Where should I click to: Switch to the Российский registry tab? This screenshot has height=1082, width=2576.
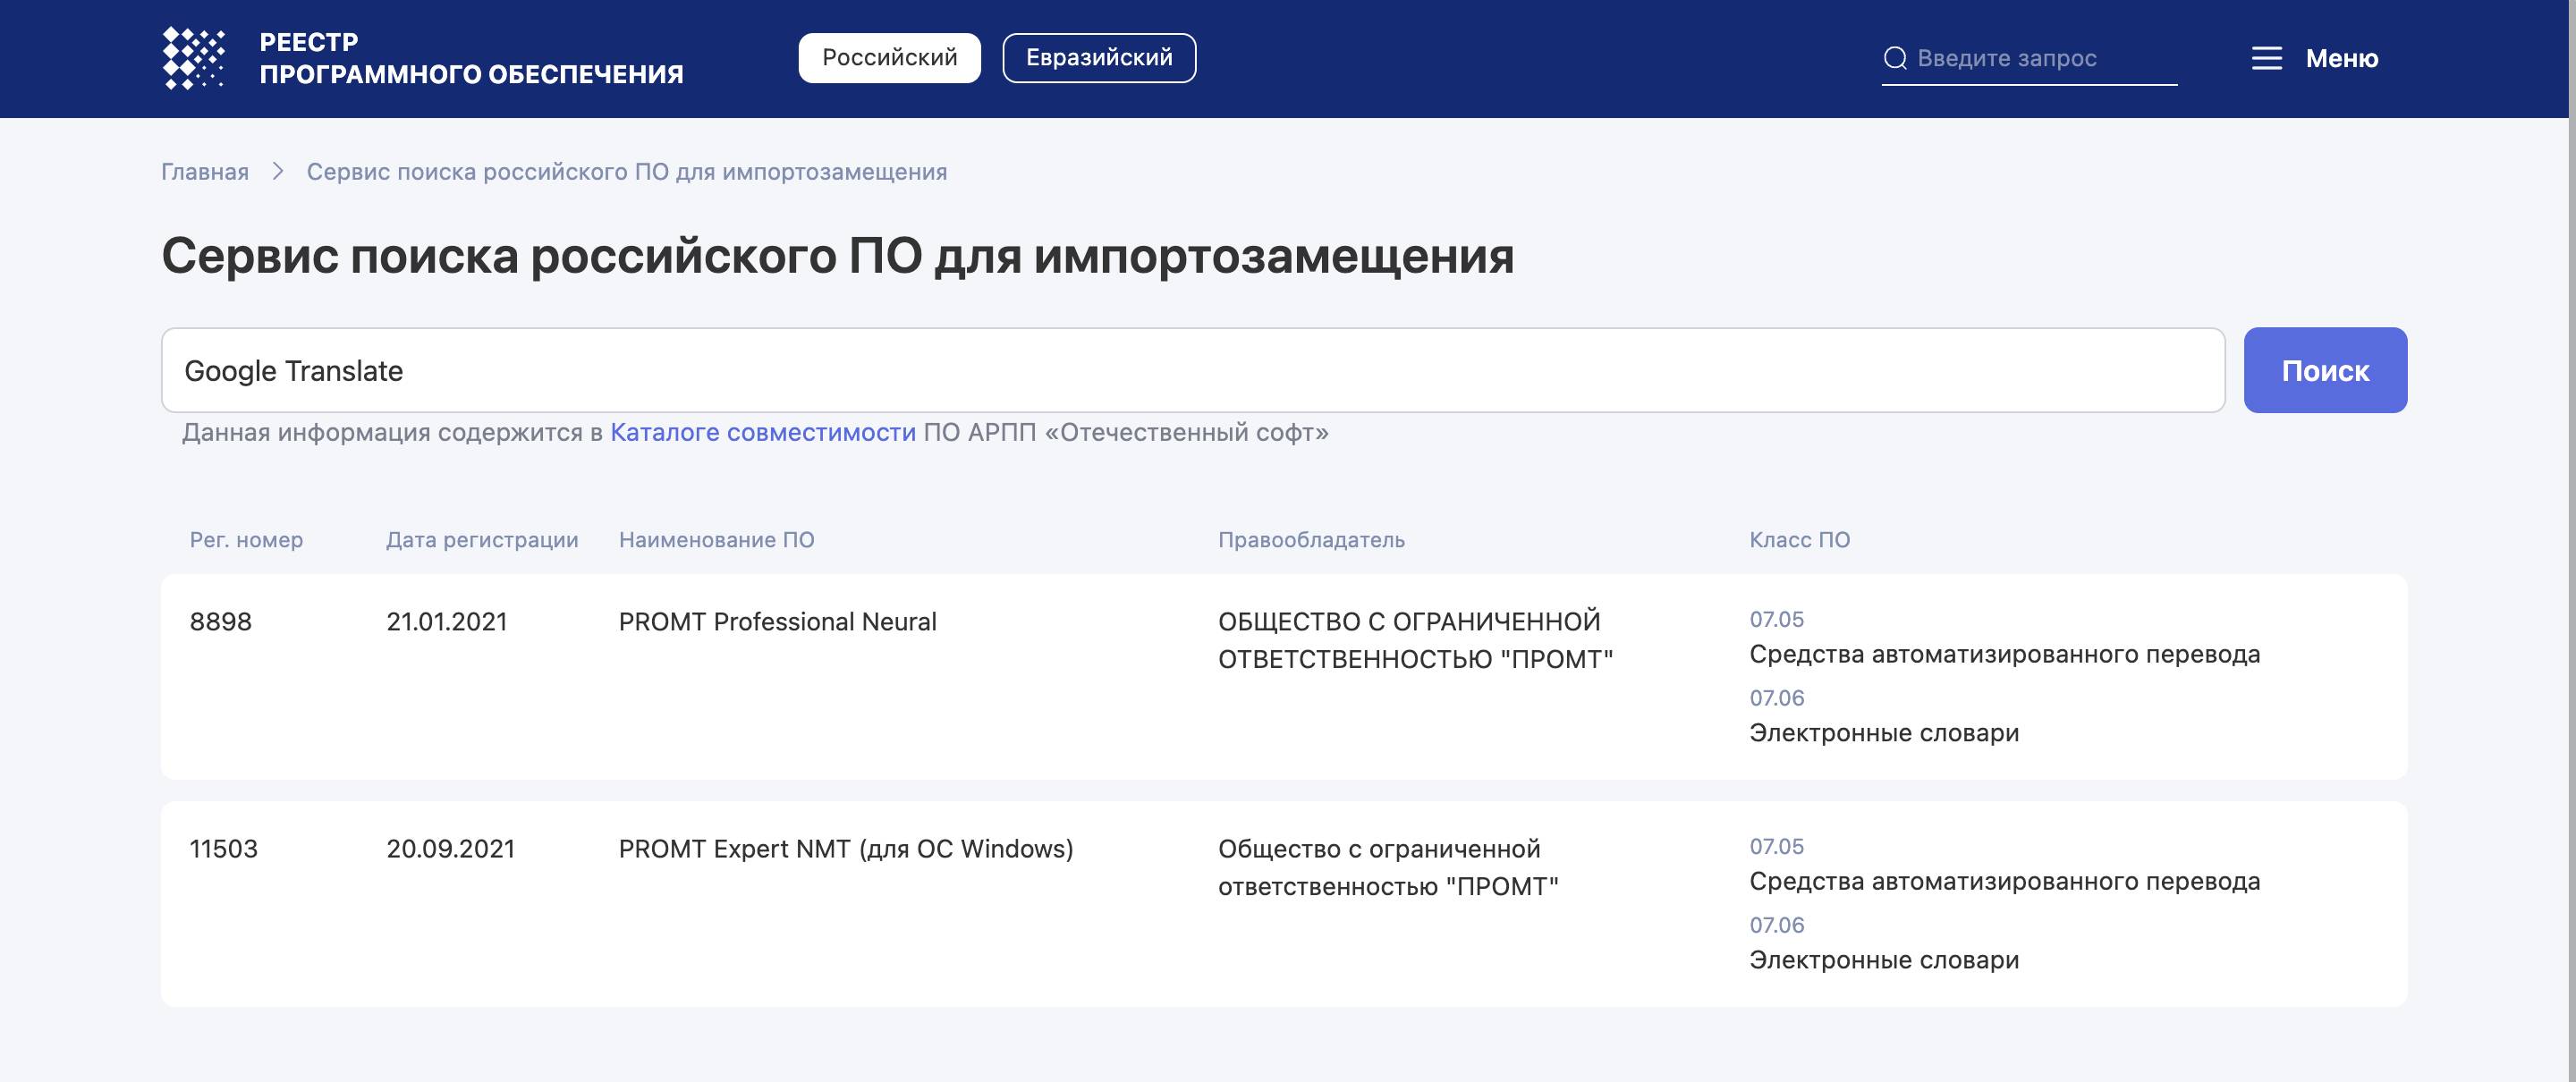click(889, 58)
